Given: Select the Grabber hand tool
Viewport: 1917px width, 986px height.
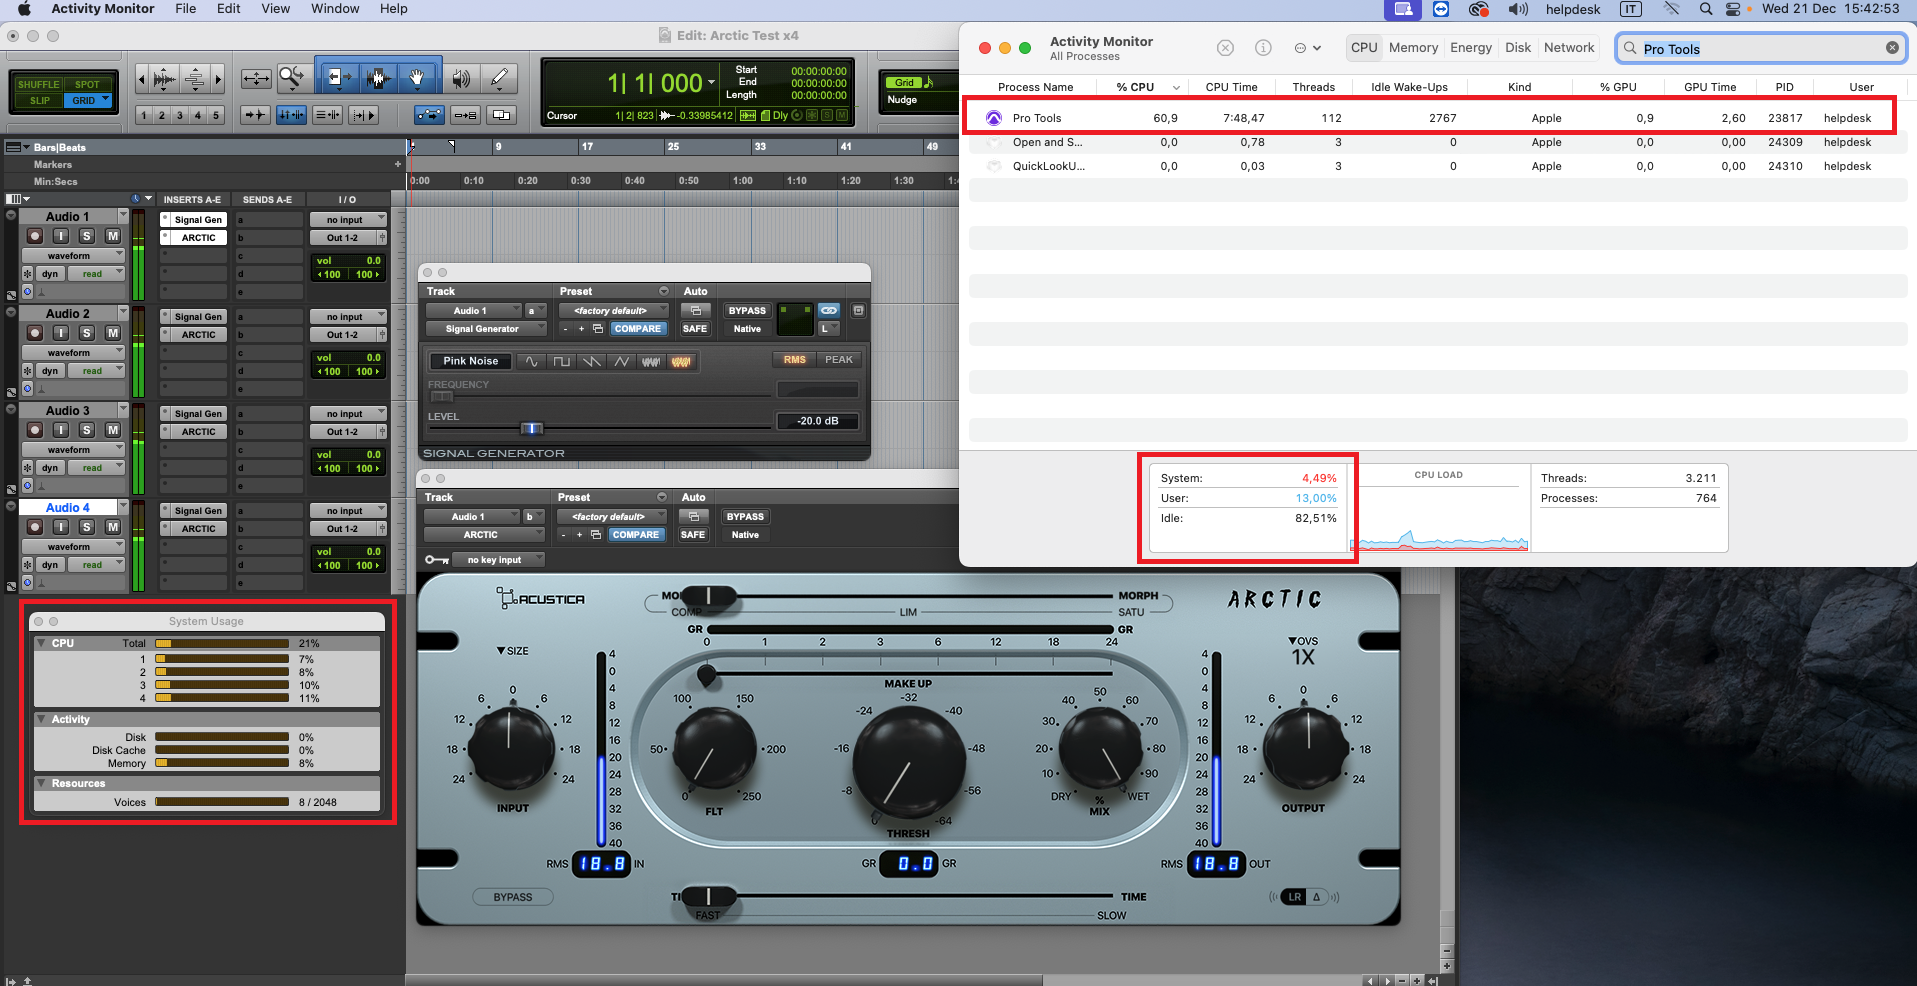Looking at the screenshot, I should coord(417,78).
